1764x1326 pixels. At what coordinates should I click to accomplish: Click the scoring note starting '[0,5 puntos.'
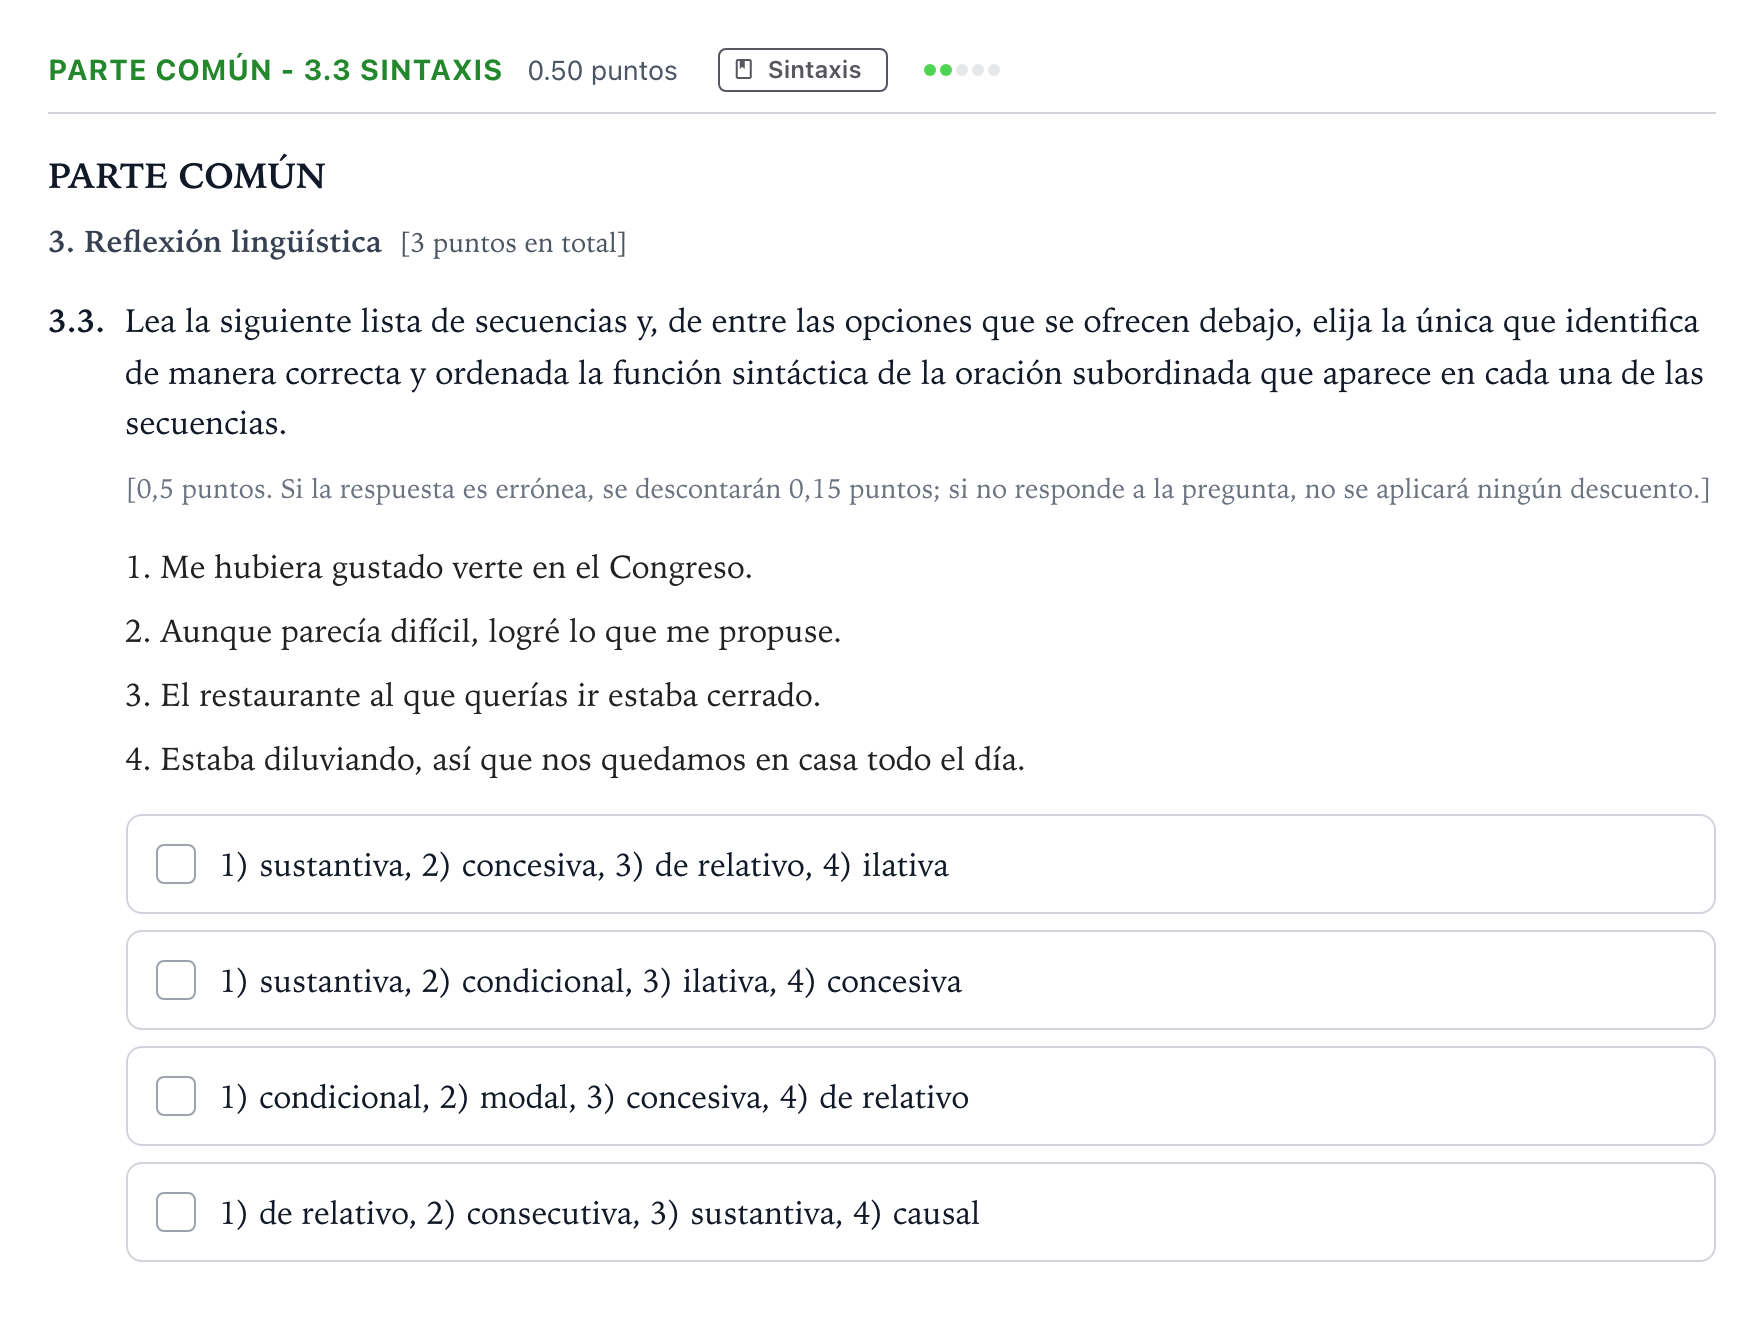click(x=918, y=489)
